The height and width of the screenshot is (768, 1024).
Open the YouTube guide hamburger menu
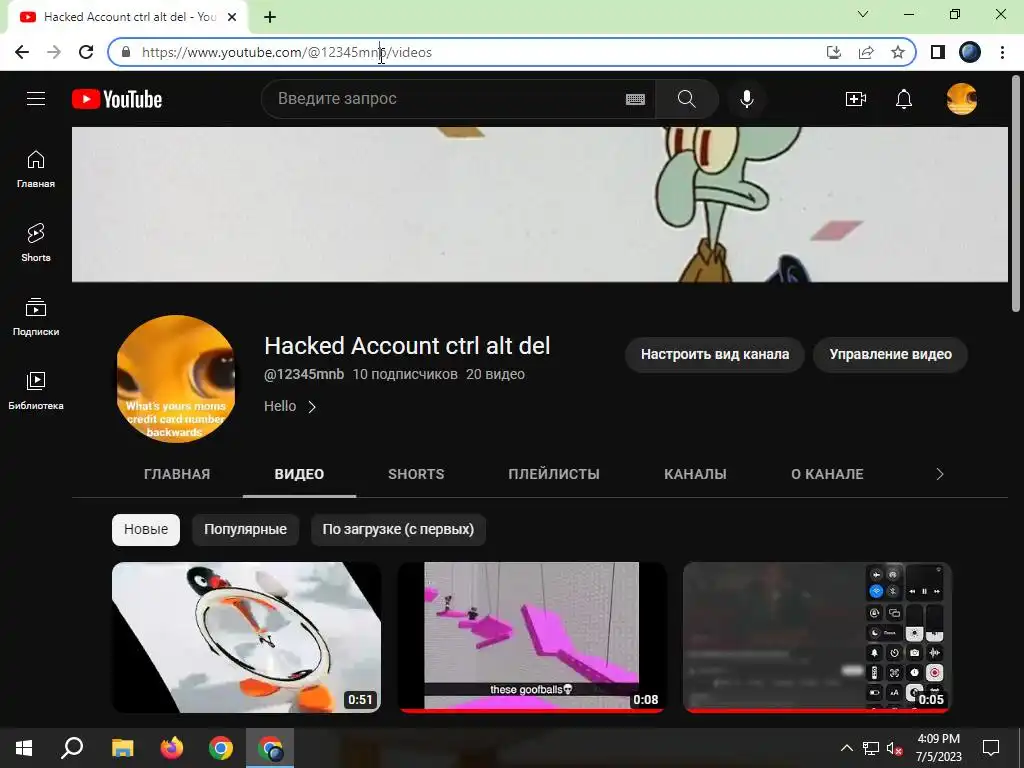click(x=36, y=99)
